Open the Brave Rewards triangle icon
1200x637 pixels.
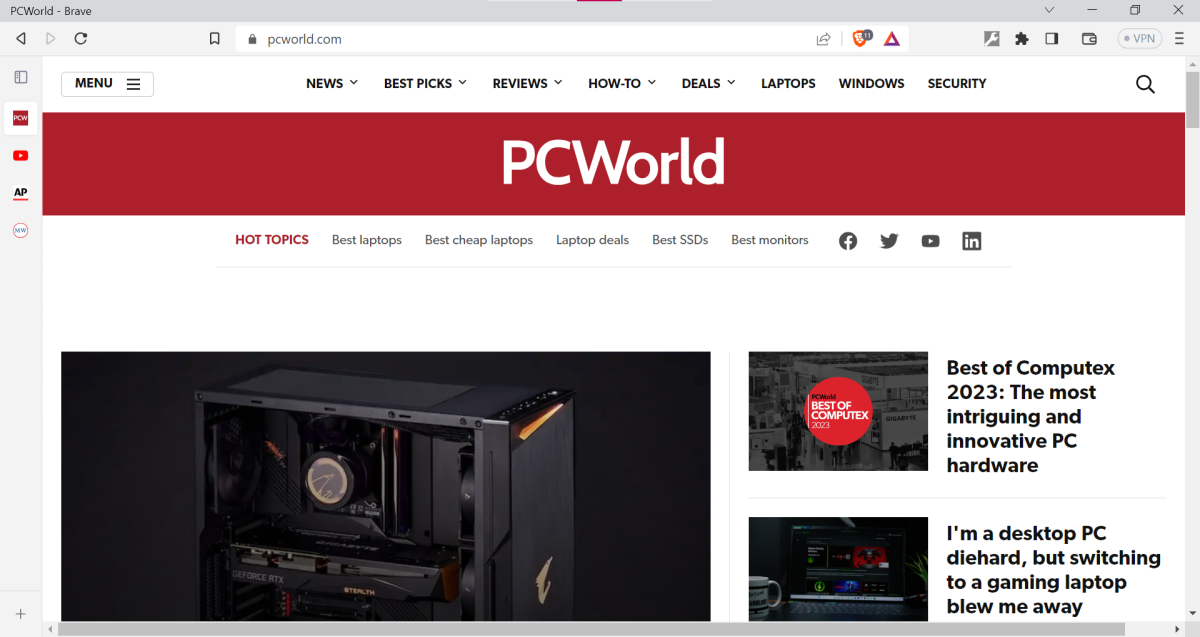tap(891, 39)
